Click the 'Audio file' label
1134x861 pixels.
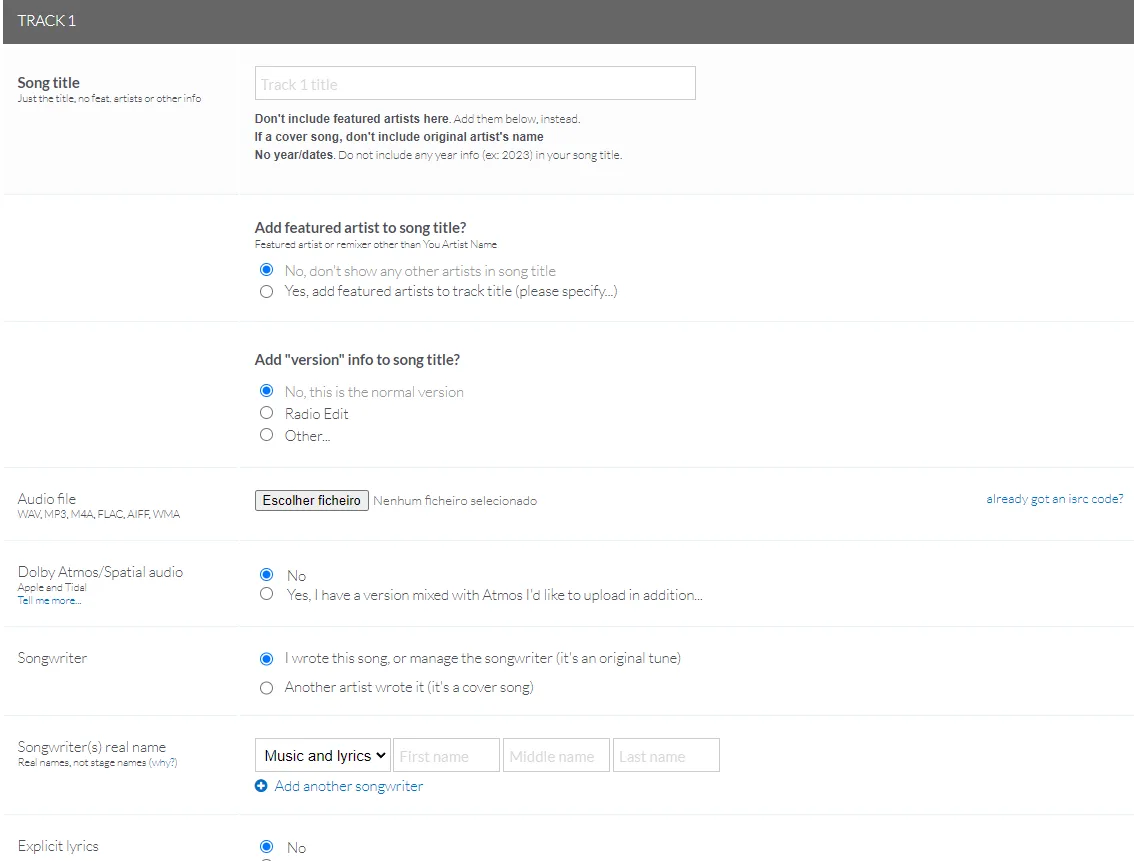click(x=46, y=499)
